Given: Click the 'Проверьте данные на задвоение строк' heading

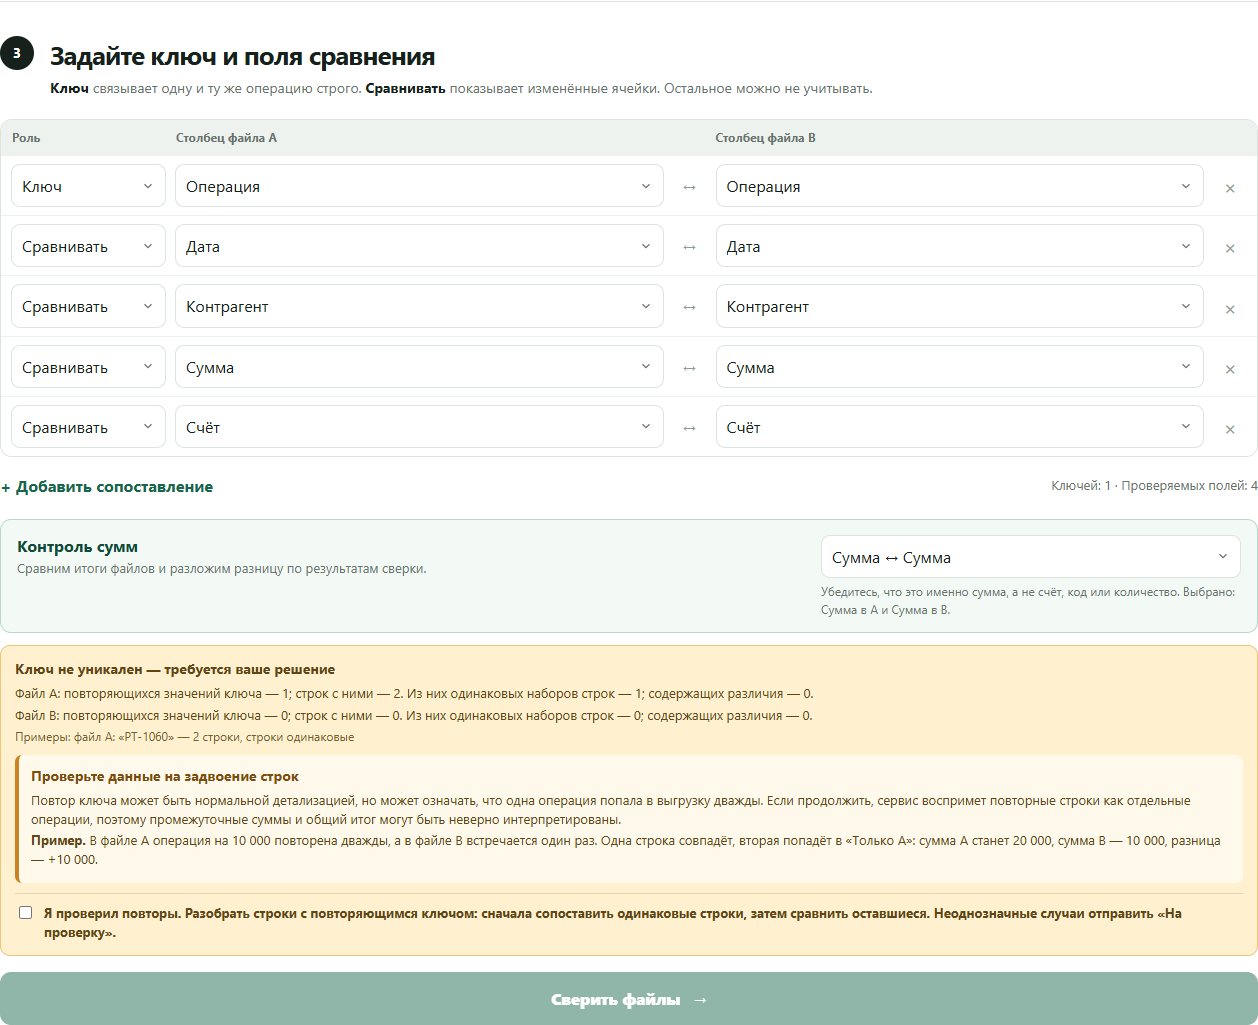Looking at the screenshot, I should tap(165, 776).
